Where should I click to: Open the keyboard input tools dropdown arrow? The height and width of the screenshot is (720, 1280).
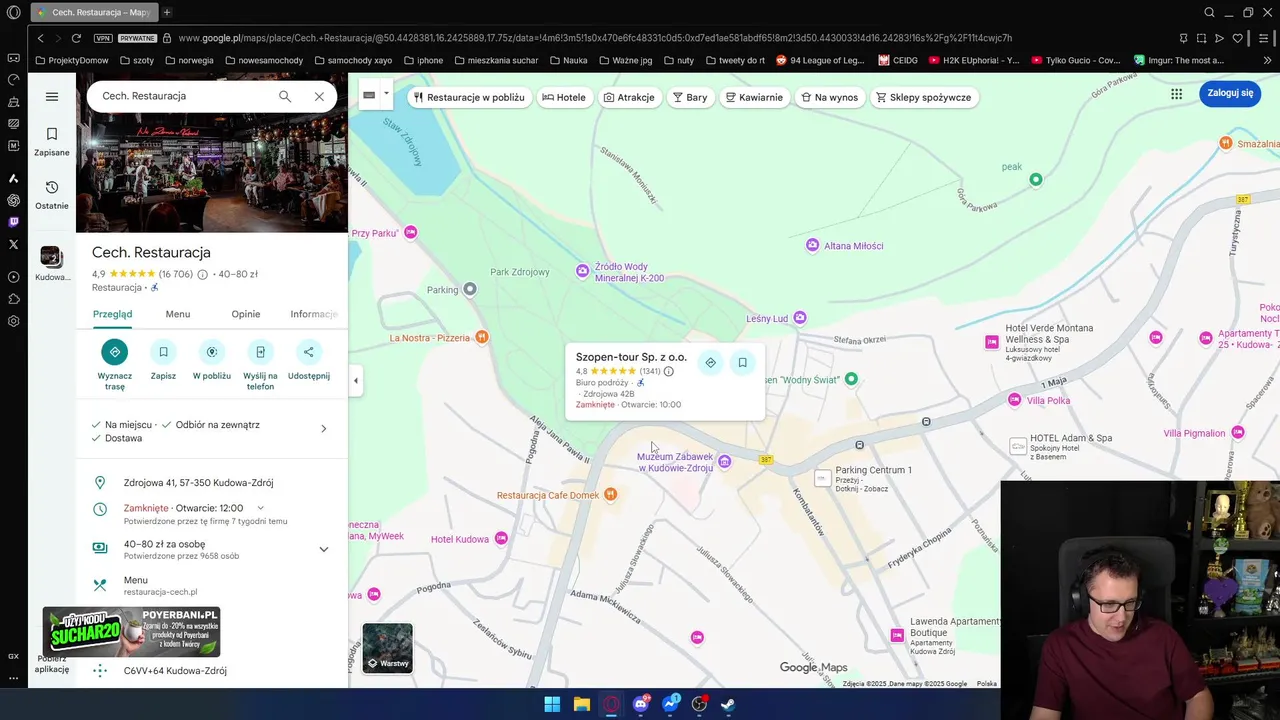[x=386, y=94]
